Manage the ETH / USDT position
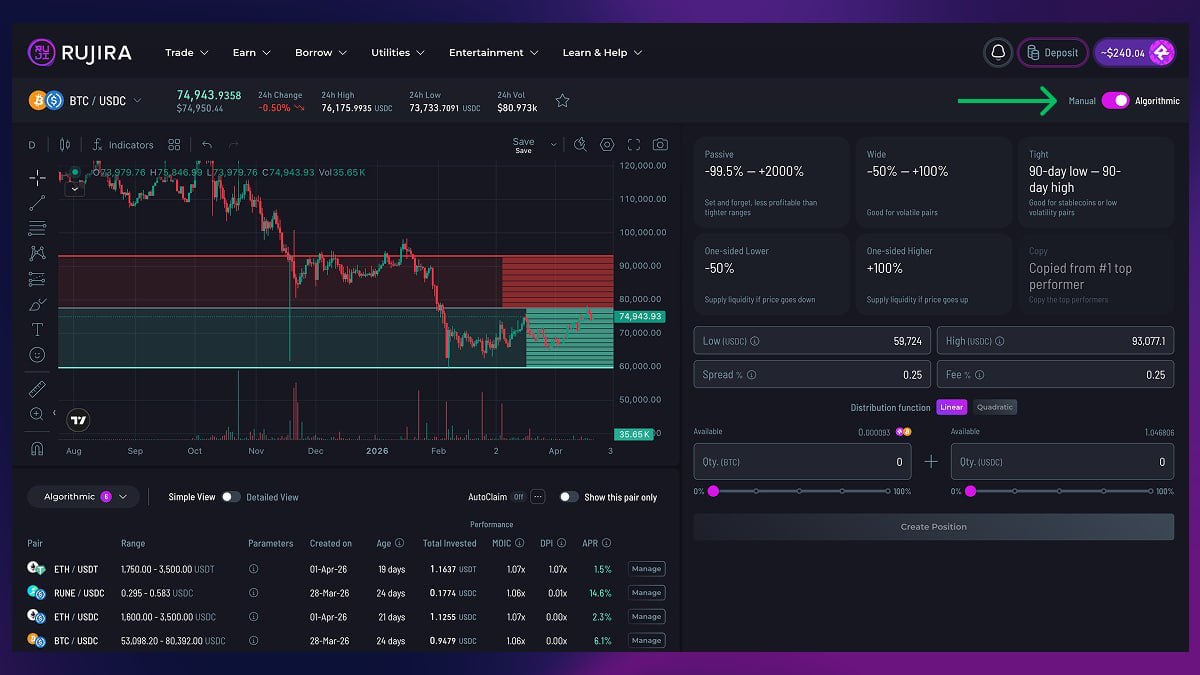1200x675 pixels. [646, 569]
